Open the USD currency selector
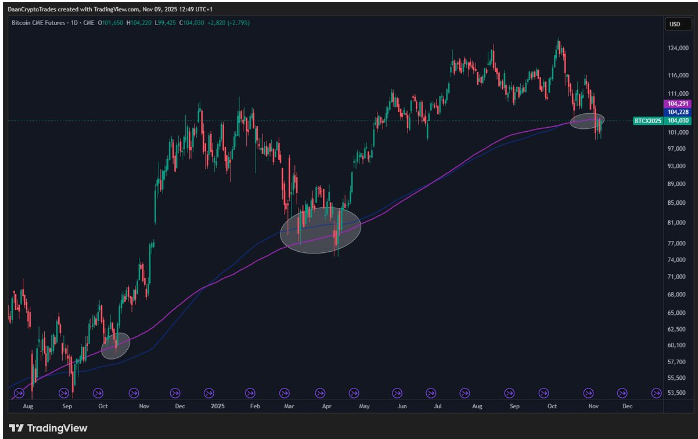The width and height of the screenshot is (698, 439). click(x=674, y=24)
